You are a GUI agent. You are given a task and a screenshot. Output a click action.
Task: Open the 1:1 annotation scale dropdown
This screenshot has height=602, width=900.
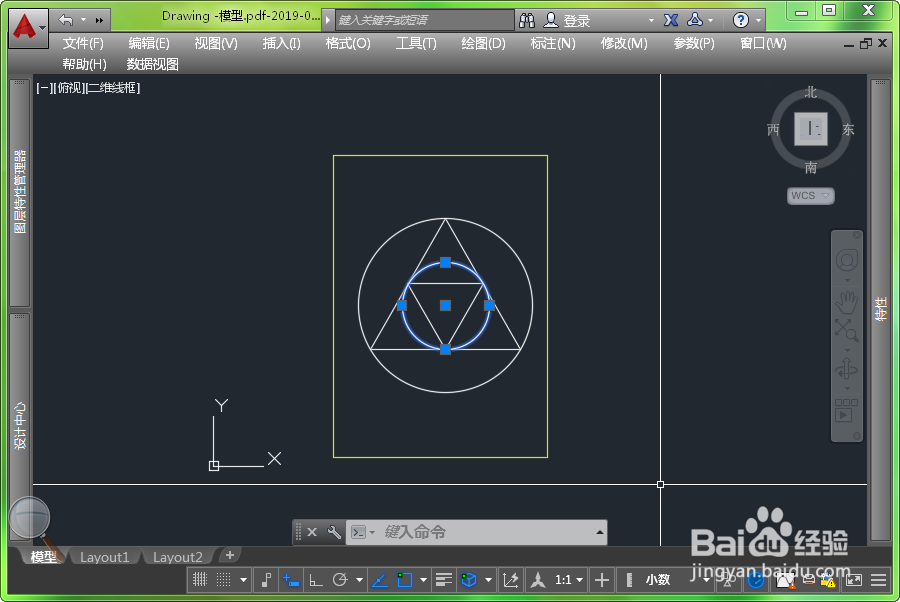[568, 580]
